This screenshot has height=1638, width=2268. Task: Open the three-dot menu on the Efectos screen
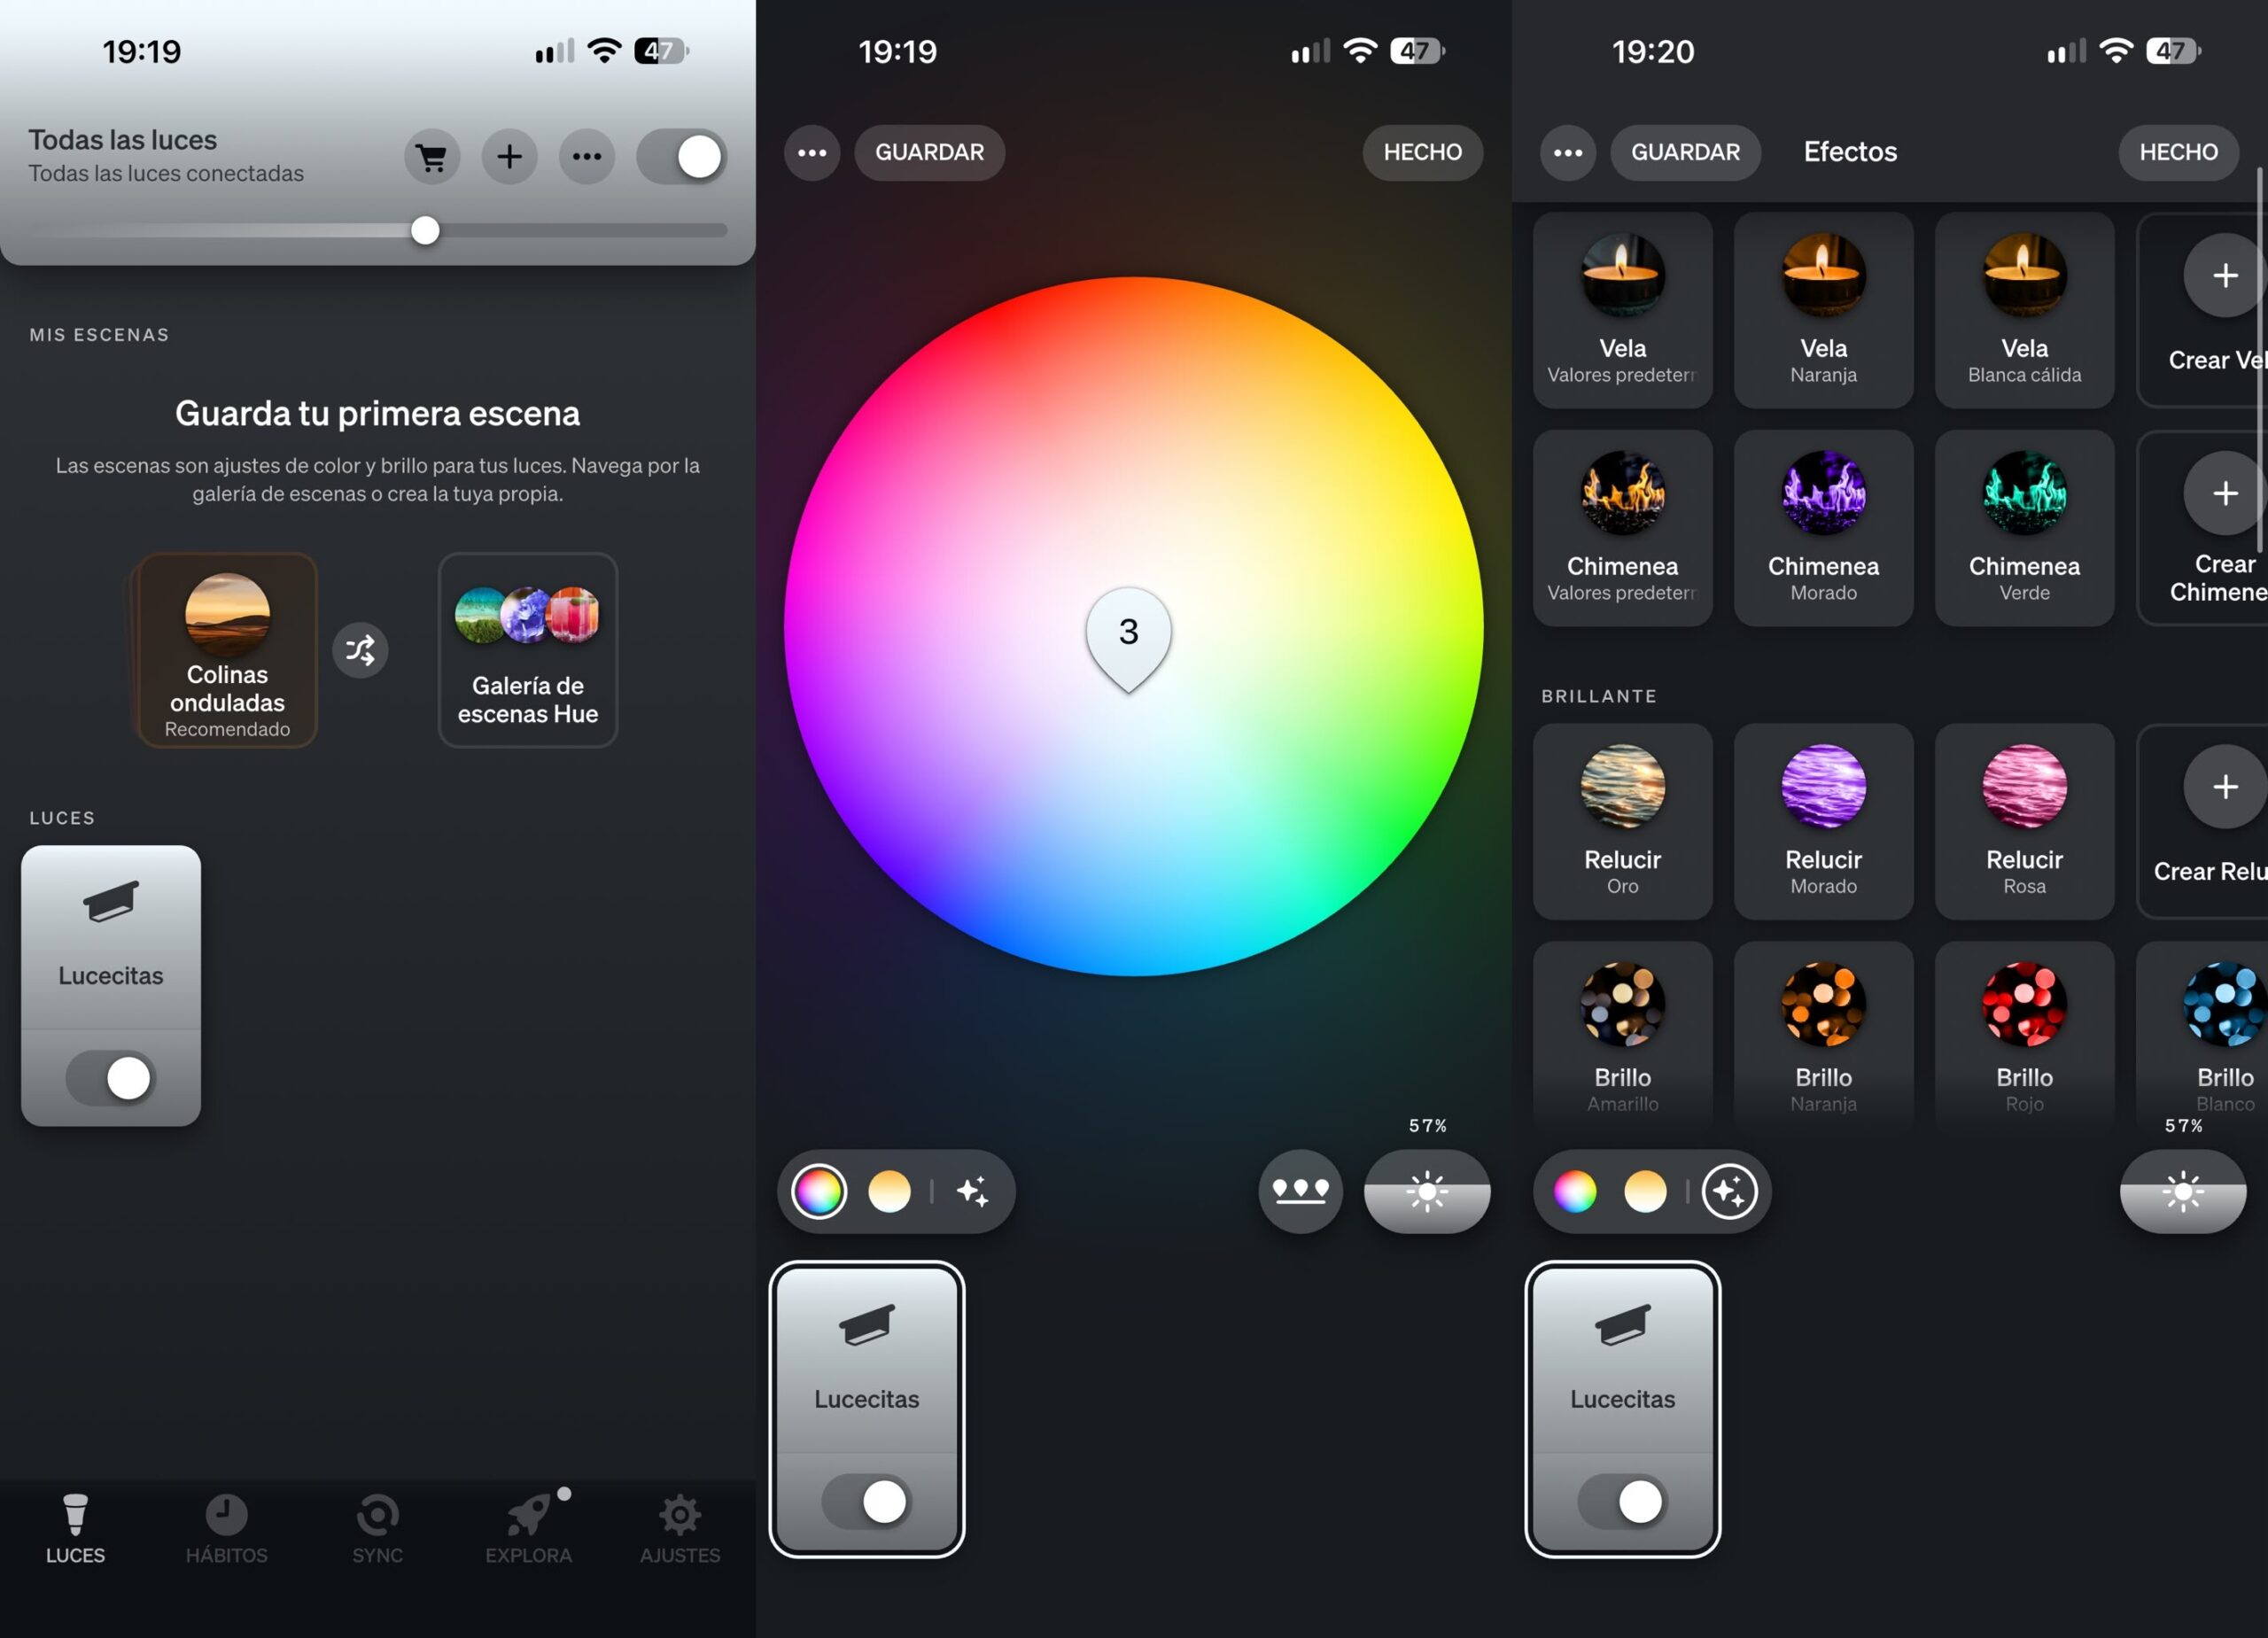pos(1568,153)
